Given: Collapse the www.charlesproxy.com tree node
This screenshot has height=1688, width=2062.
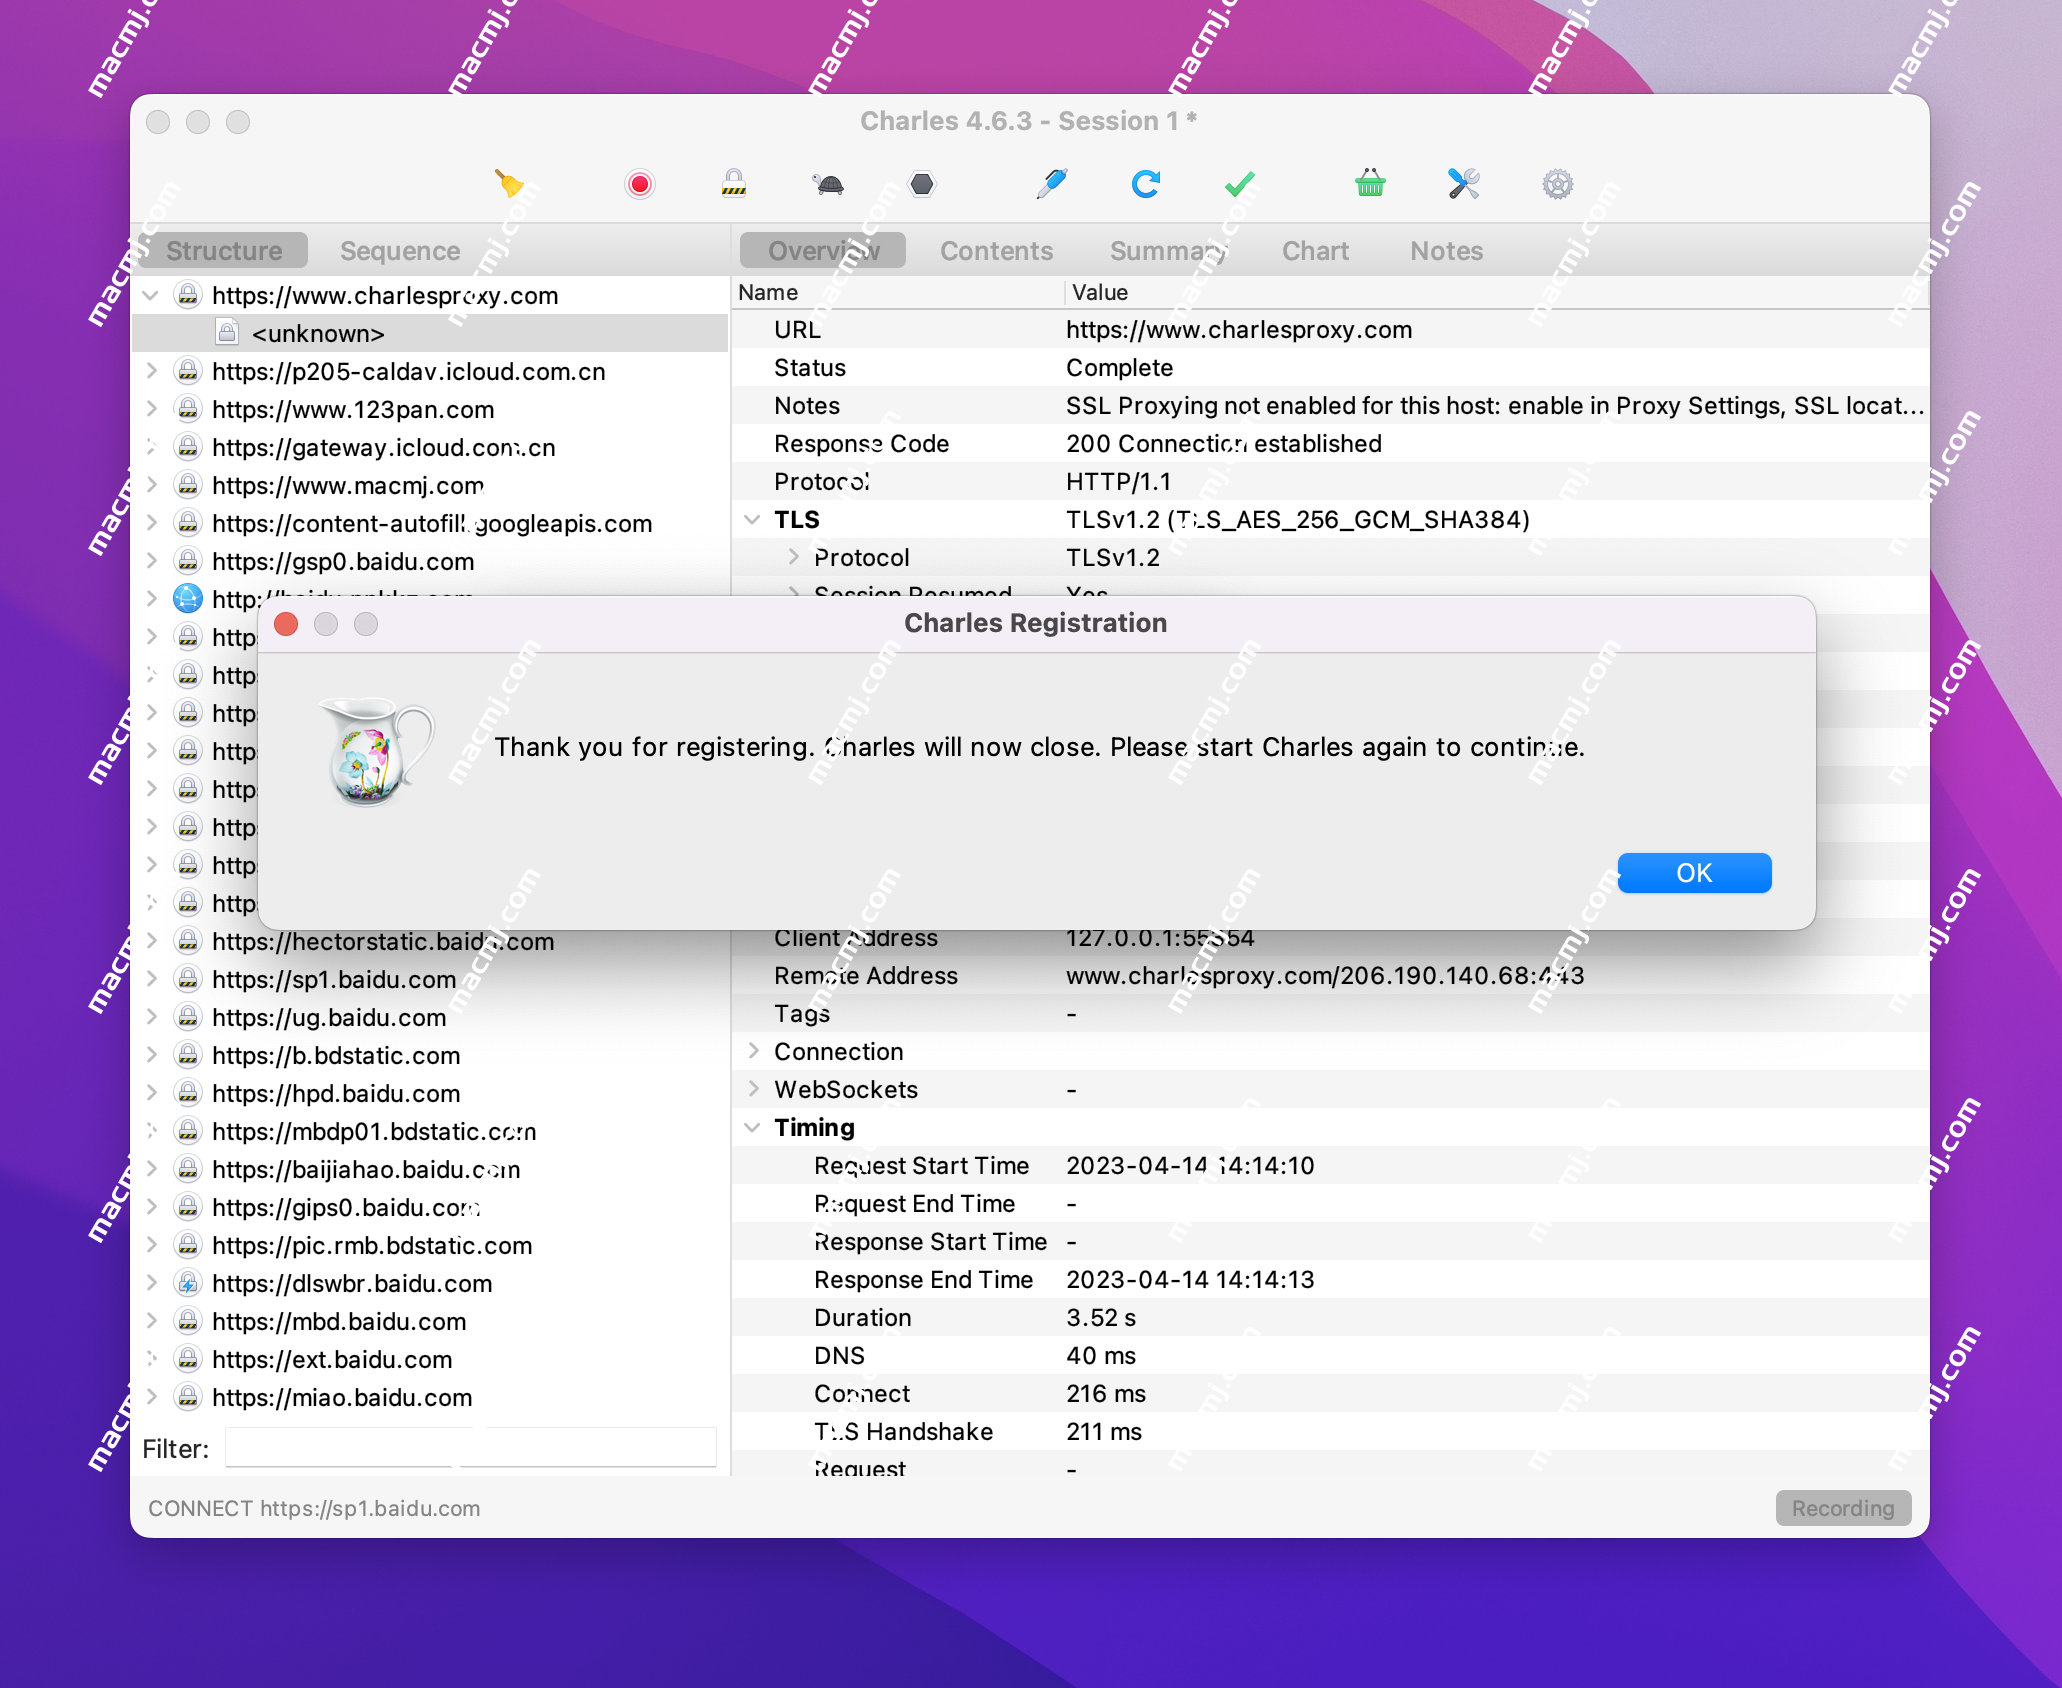Looking at the screenshot, I should pyautogui.click(x=151, y=295).
